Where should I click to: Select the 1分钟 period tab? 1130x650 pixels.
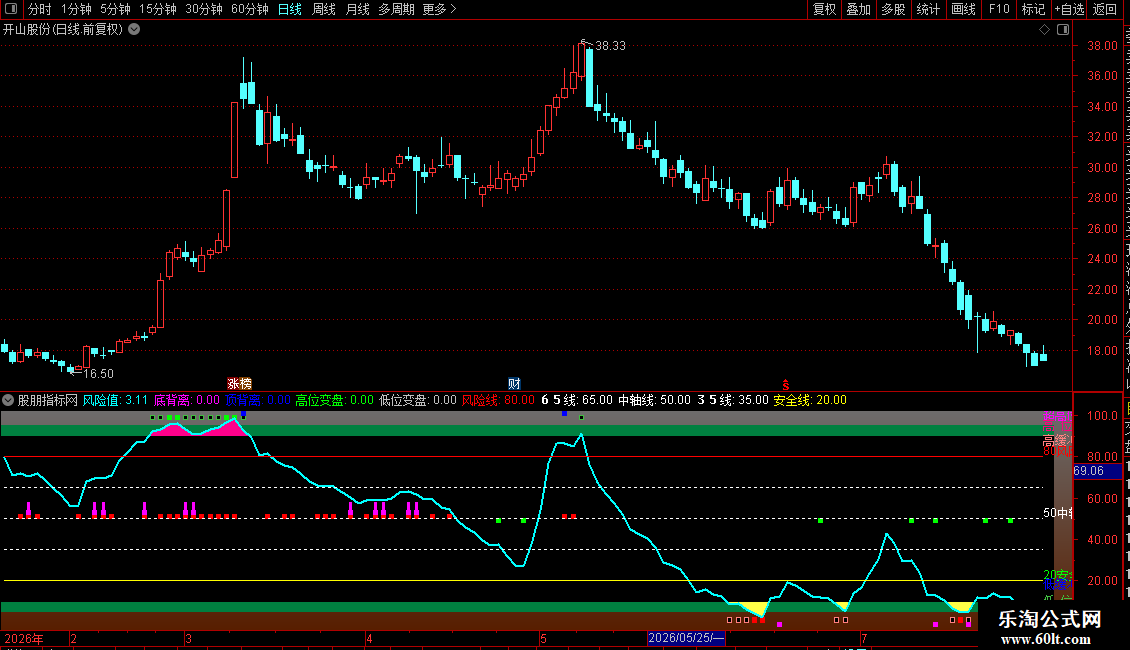[x=76, y=9]
